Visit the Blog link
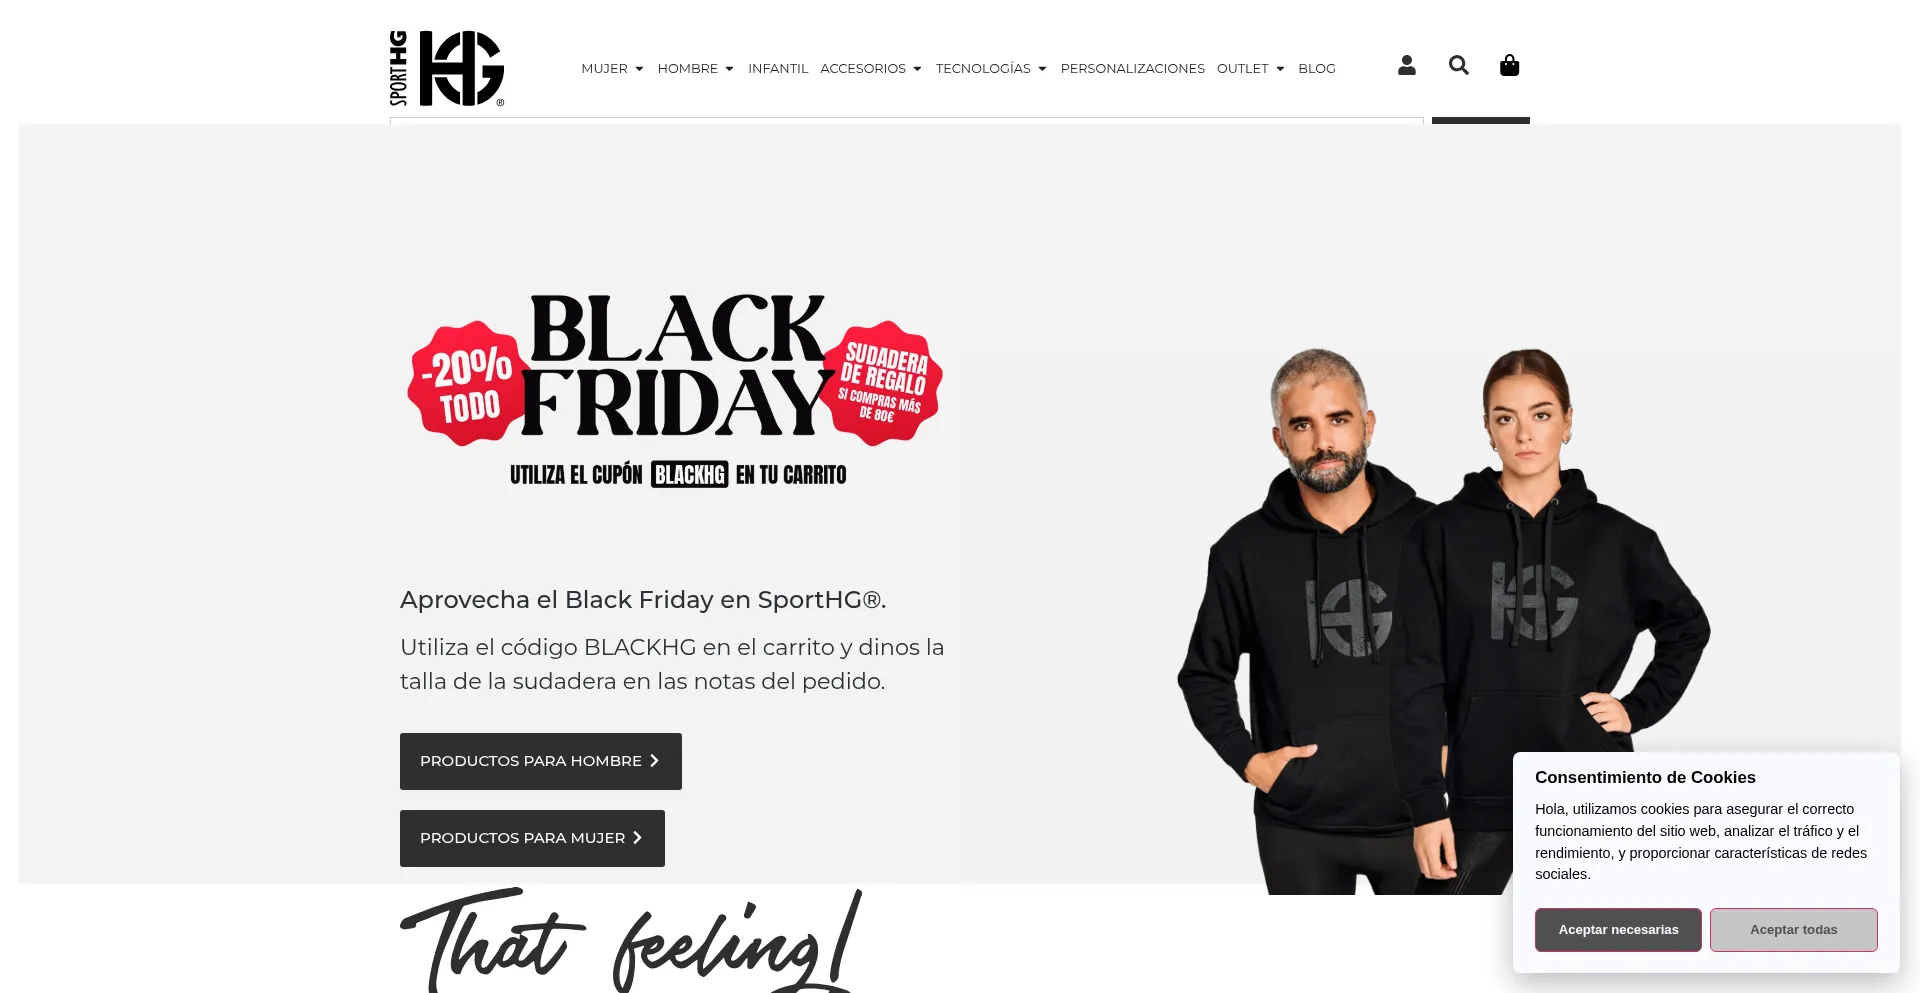Viewport: 1920px width, 993px height. click(1316, 68)
